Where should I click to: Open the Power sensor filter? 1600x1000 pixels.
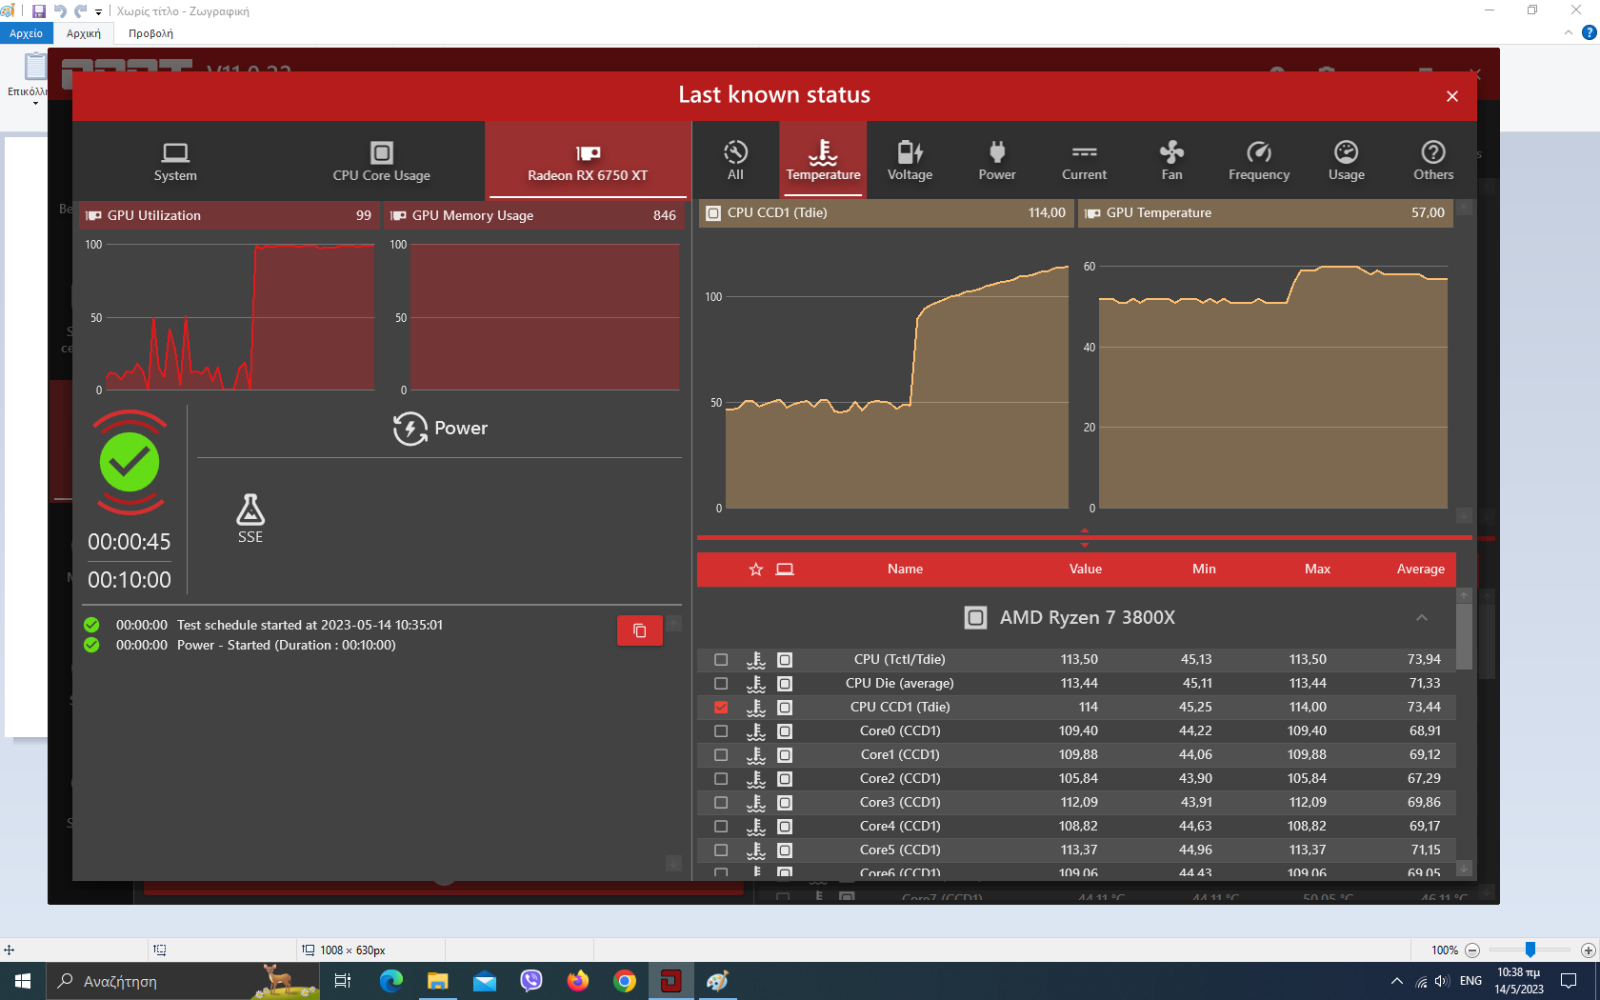[997, 161]
